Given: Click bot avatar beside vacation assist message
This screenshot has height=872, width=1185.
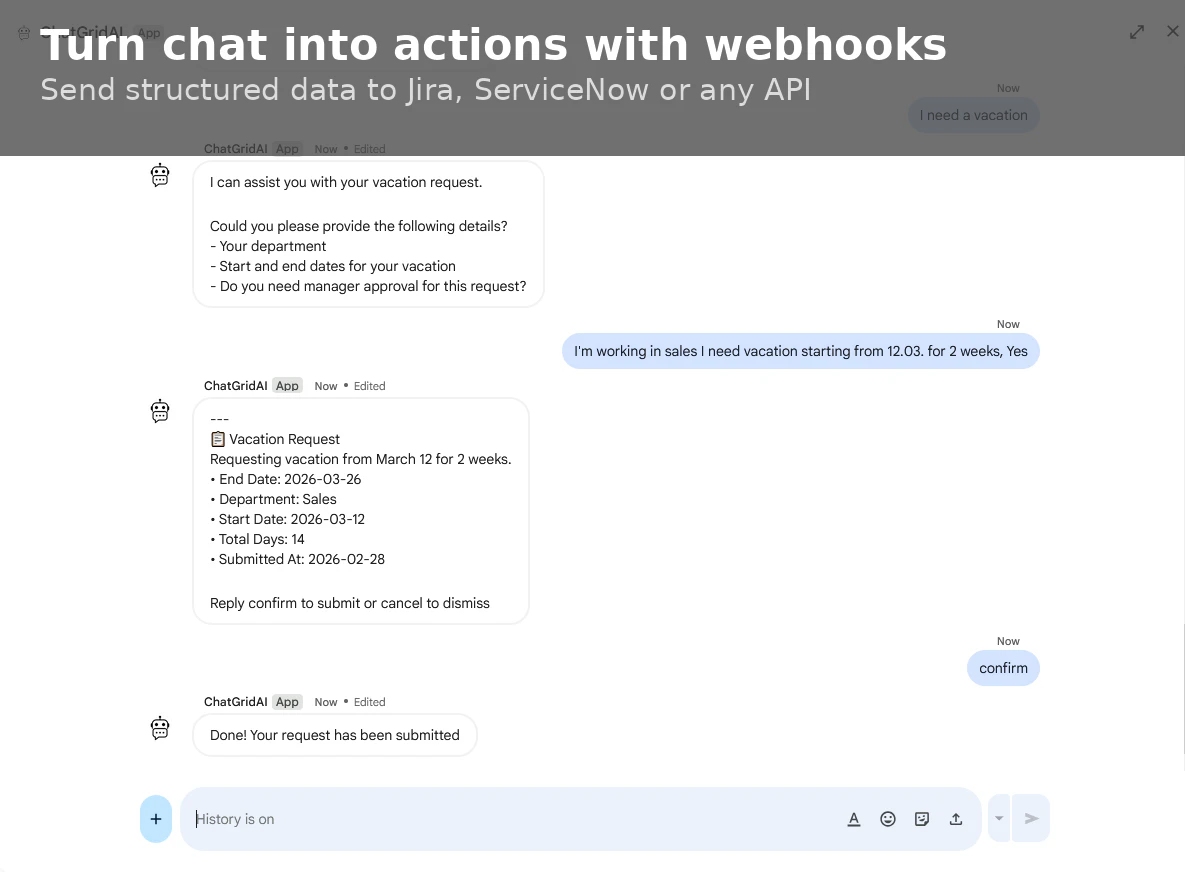Looking at the screenshot, I should 160,175.
